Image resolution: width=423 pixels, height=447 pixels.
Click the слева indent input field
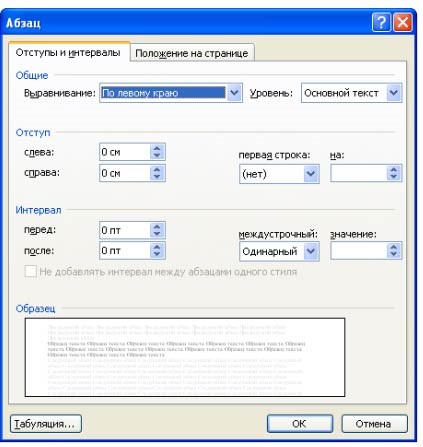[125, 152]
